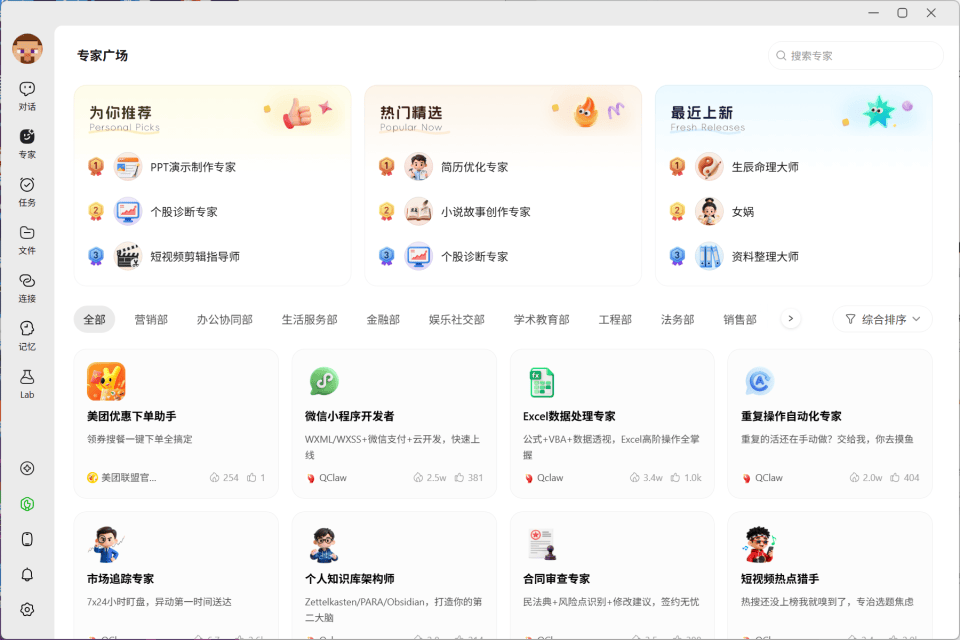Switch to the 法务部 category tab
The image size is (960, 640).
point(678,319)
